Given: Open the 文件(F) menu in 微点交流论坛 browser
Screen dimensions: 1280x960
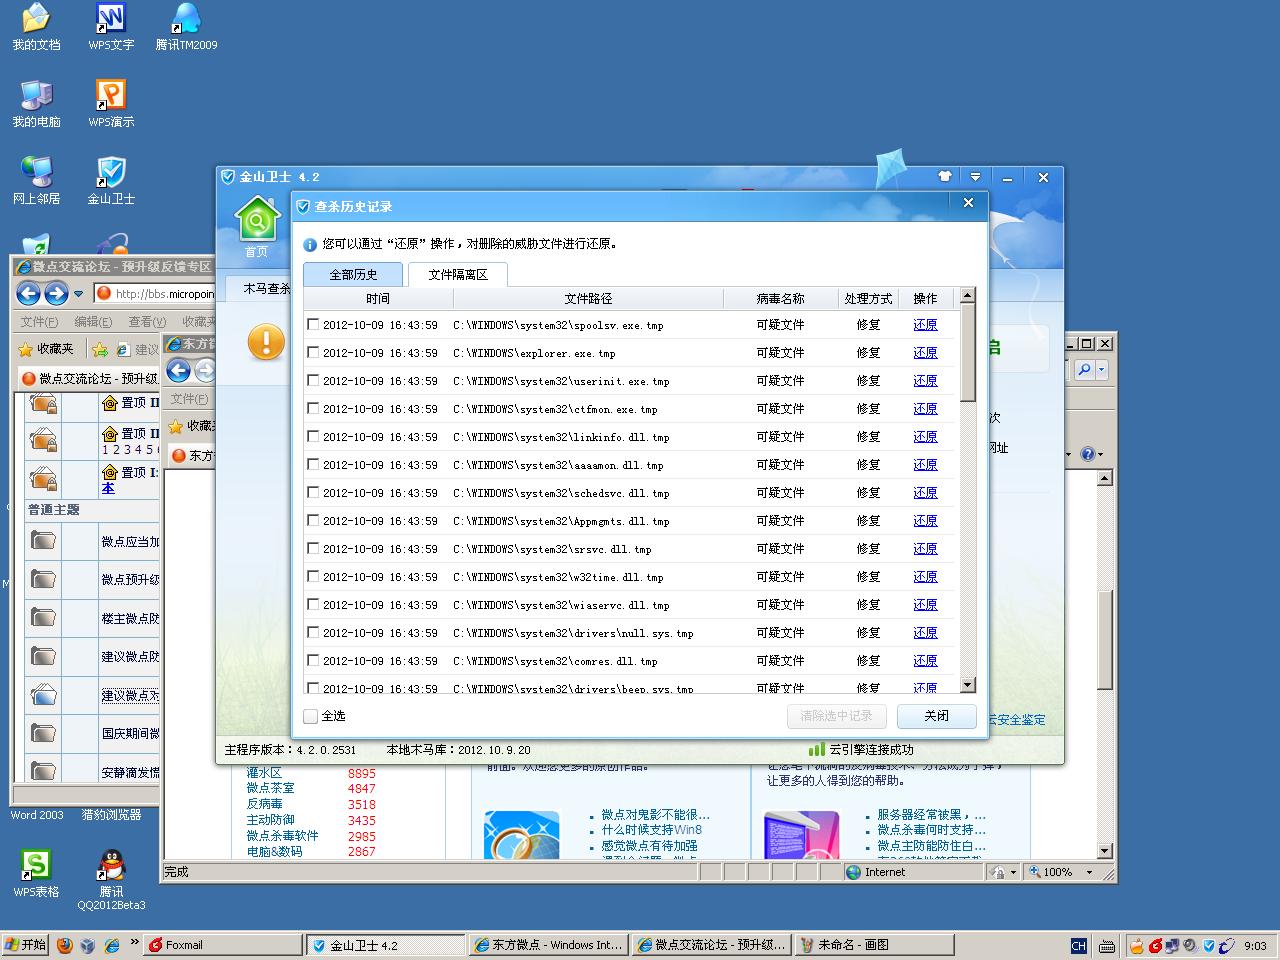Looking at the screenshot, I should [39, 321].
